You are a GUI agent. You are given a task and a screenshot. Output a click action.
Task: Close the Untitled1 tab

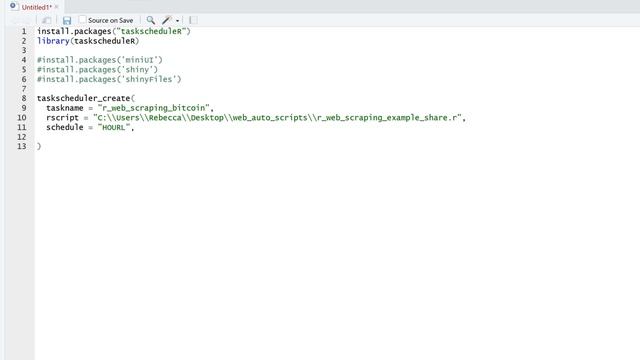57,7
